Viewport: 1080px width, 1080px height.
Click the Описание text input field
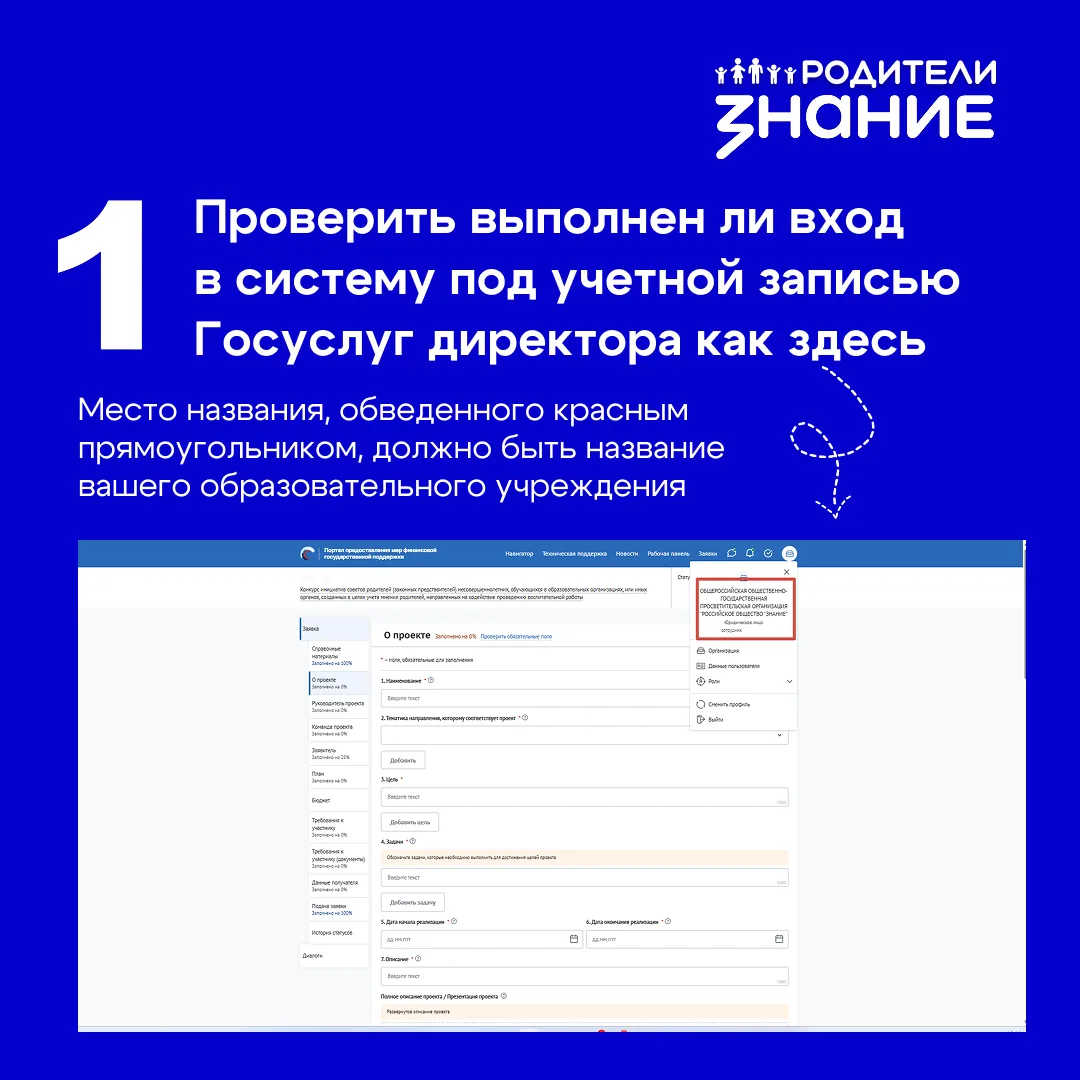coord(584,976)
